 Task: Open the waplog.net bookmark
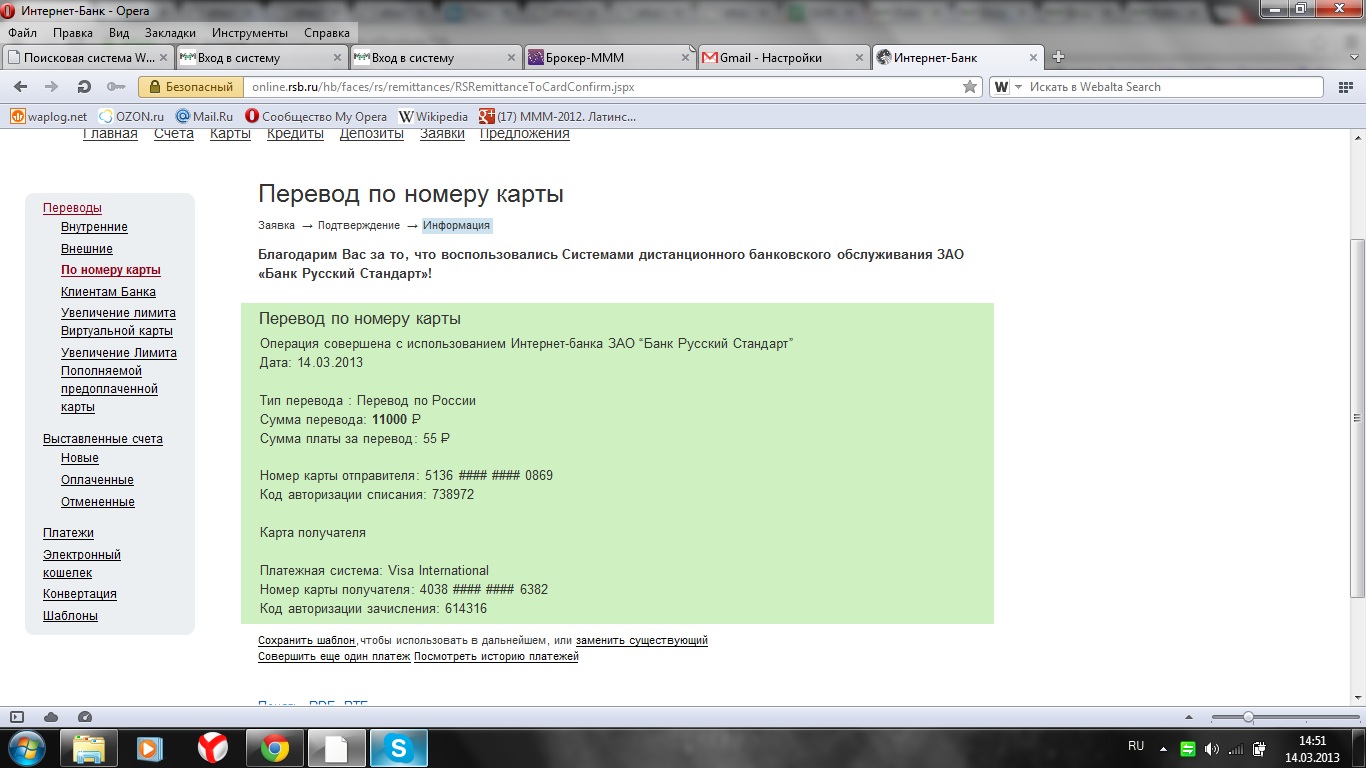point(49,116)
